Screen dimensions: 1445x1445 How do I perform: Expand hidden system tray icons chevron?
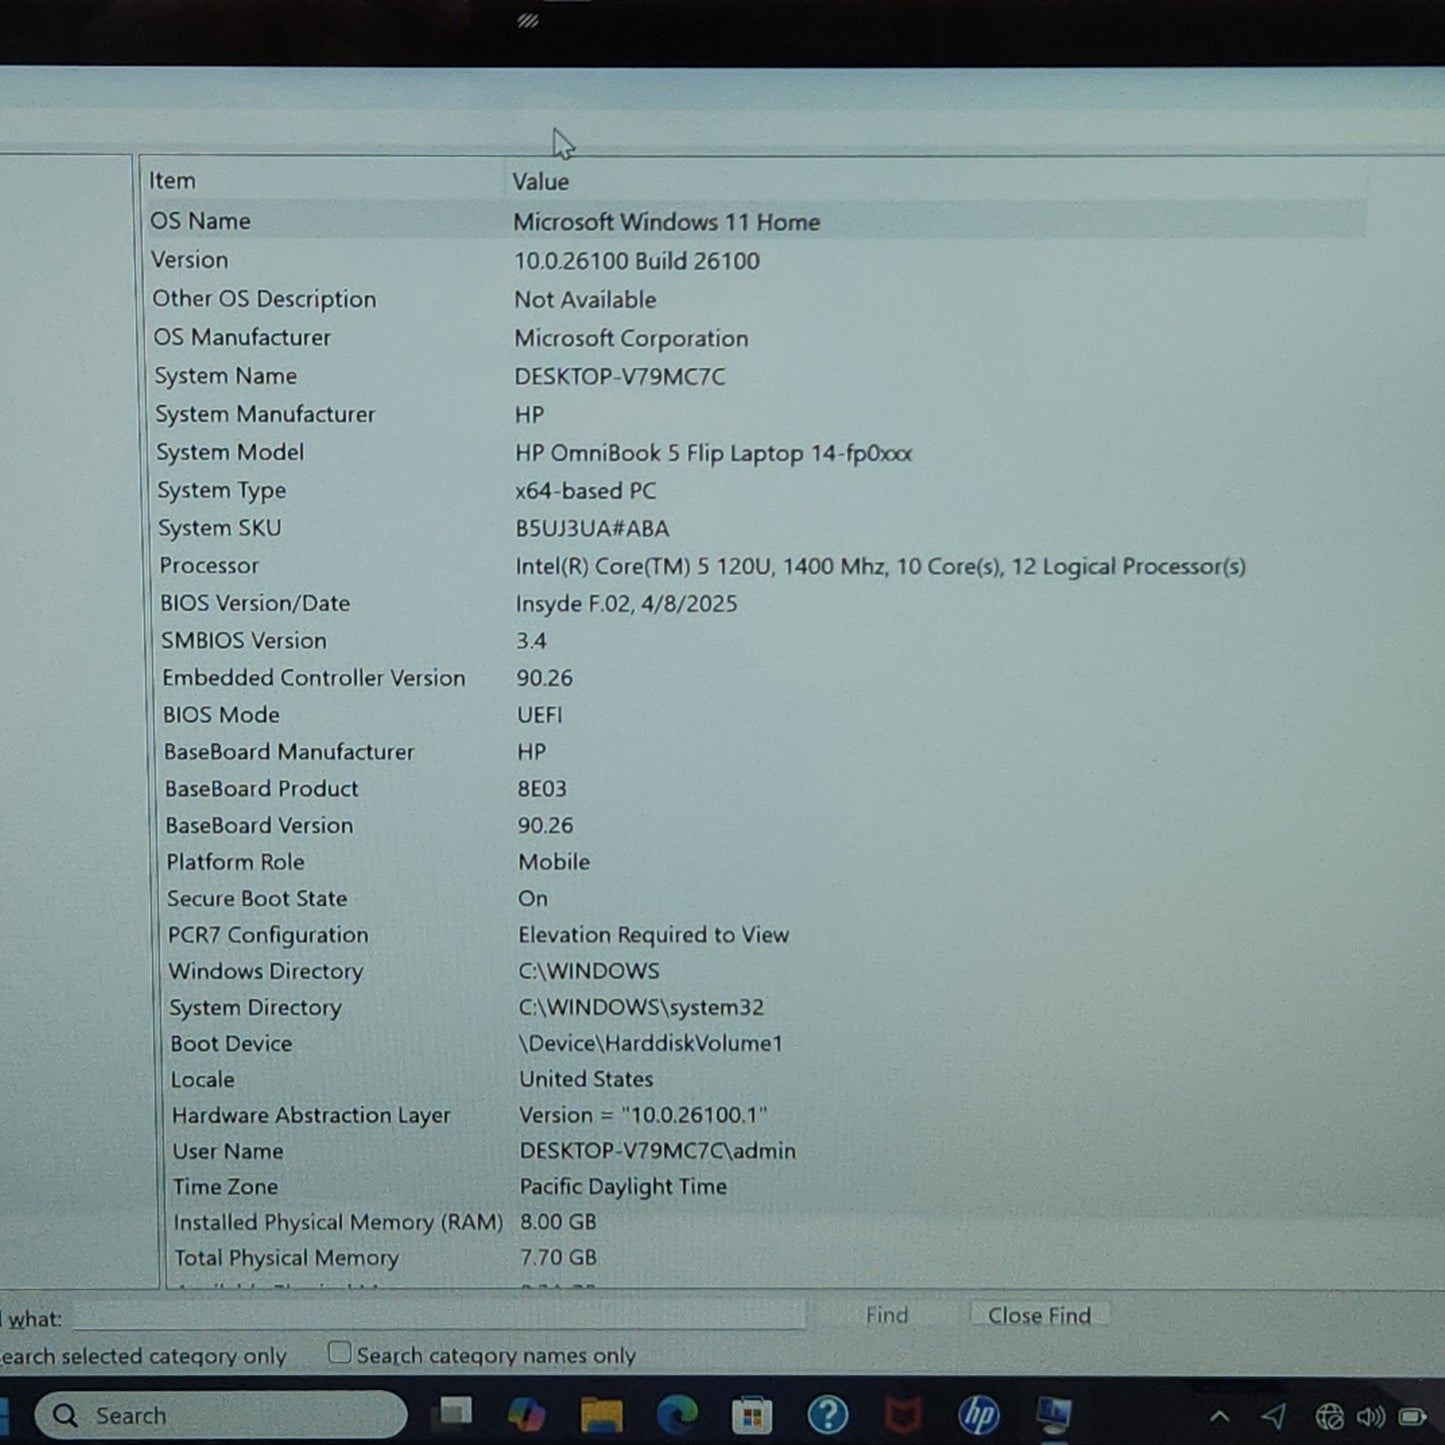click(x=1219, y=1416)
